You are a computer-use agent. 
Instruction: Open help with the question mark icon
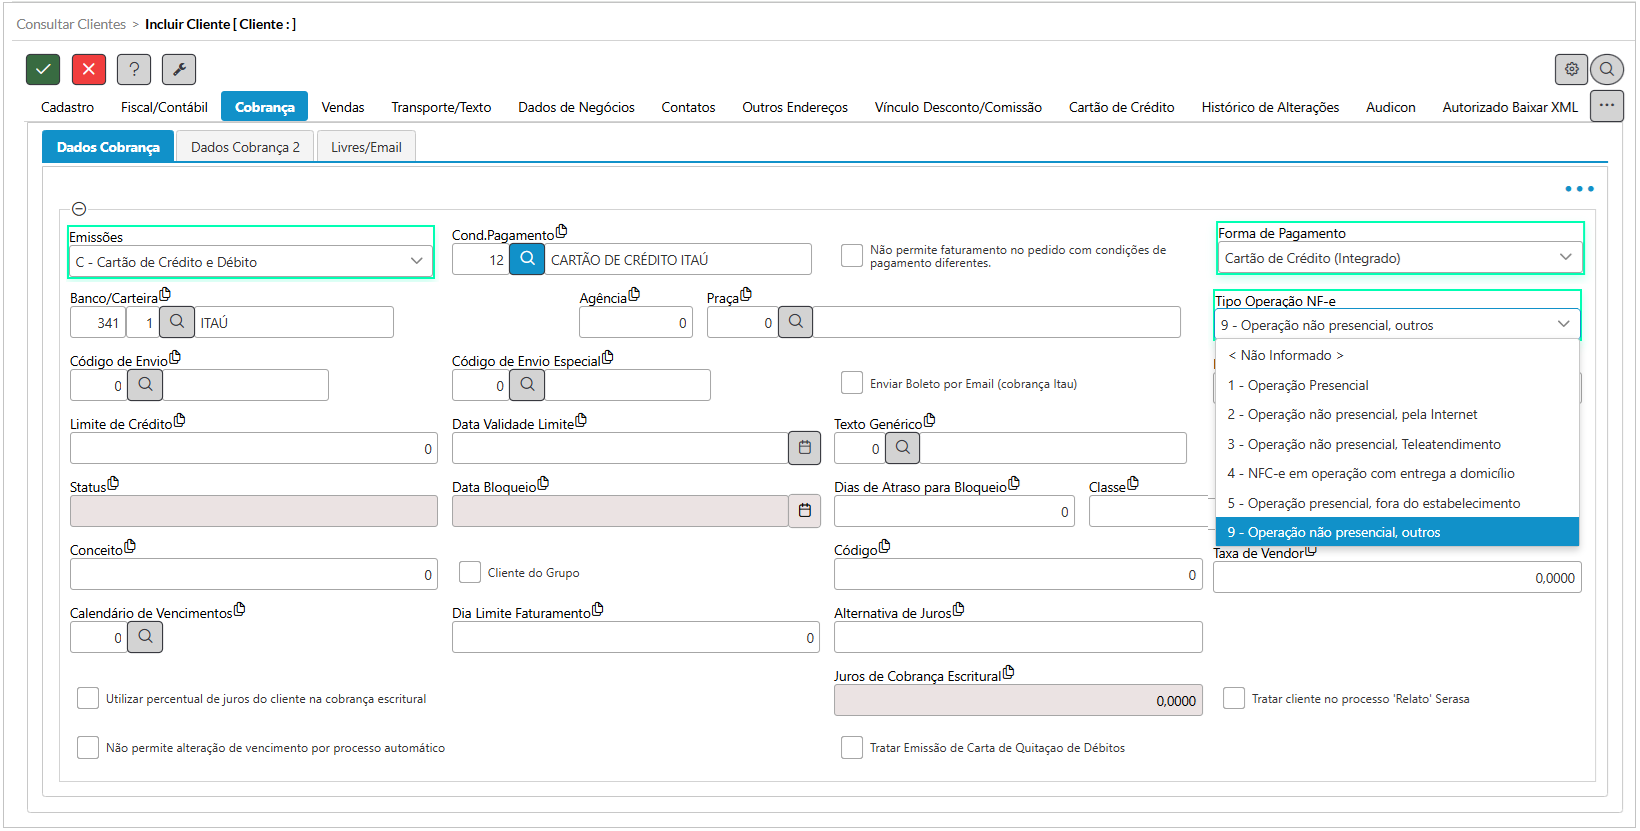[134, 69]
